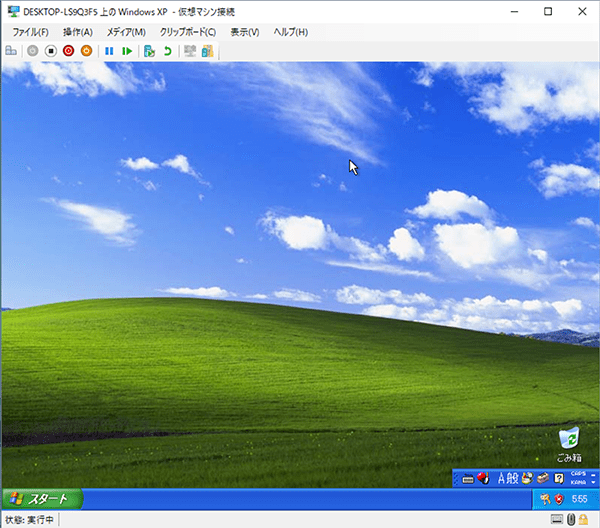Click the red IME style icon
The width and height of the screenshot is (600, 528).
click(483, 478)
